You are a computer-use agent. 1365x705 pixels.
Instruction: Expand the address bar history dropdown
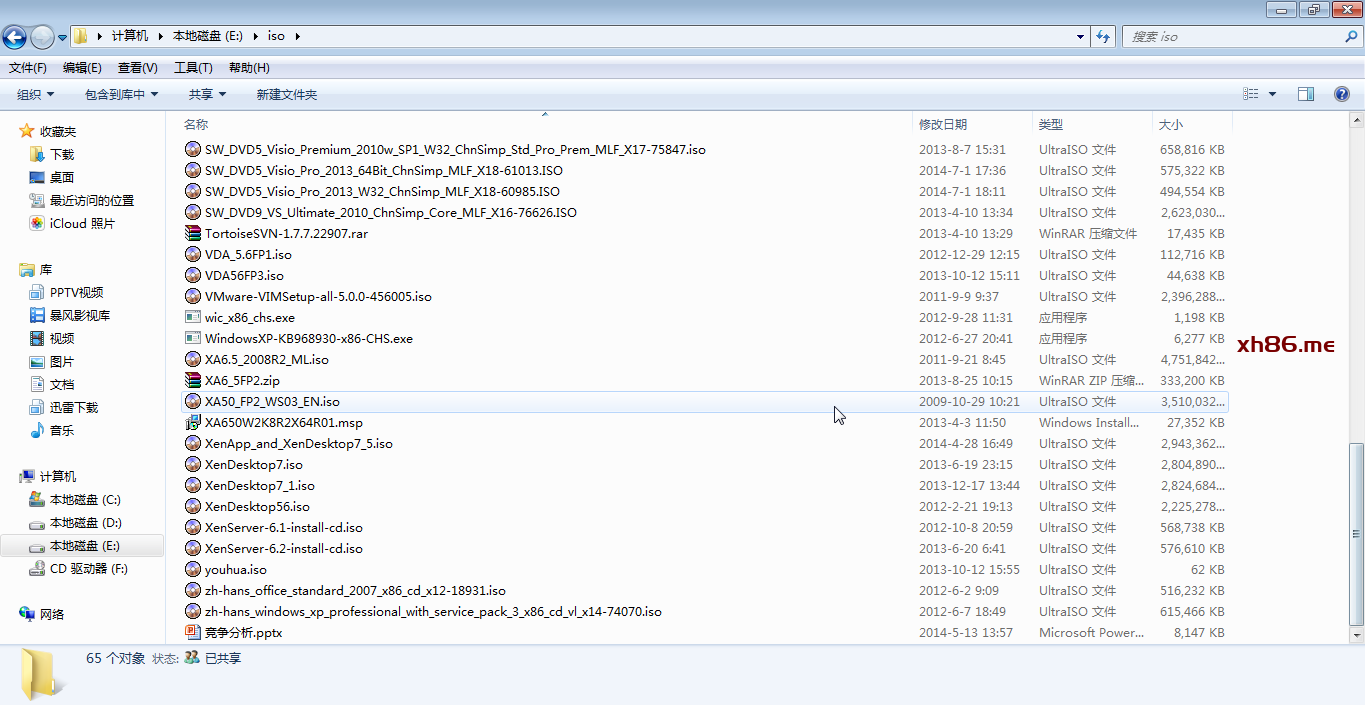tap(1080, 36)
